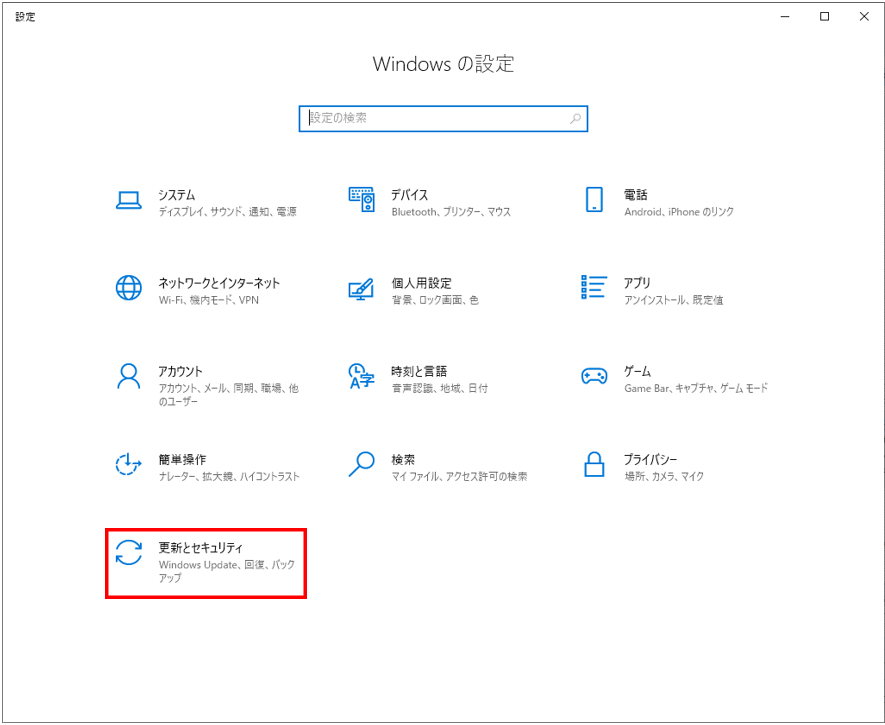The image size is (885, 725).
Task: Click the text Android、iPhone のリンク
Action: (679, 212)
